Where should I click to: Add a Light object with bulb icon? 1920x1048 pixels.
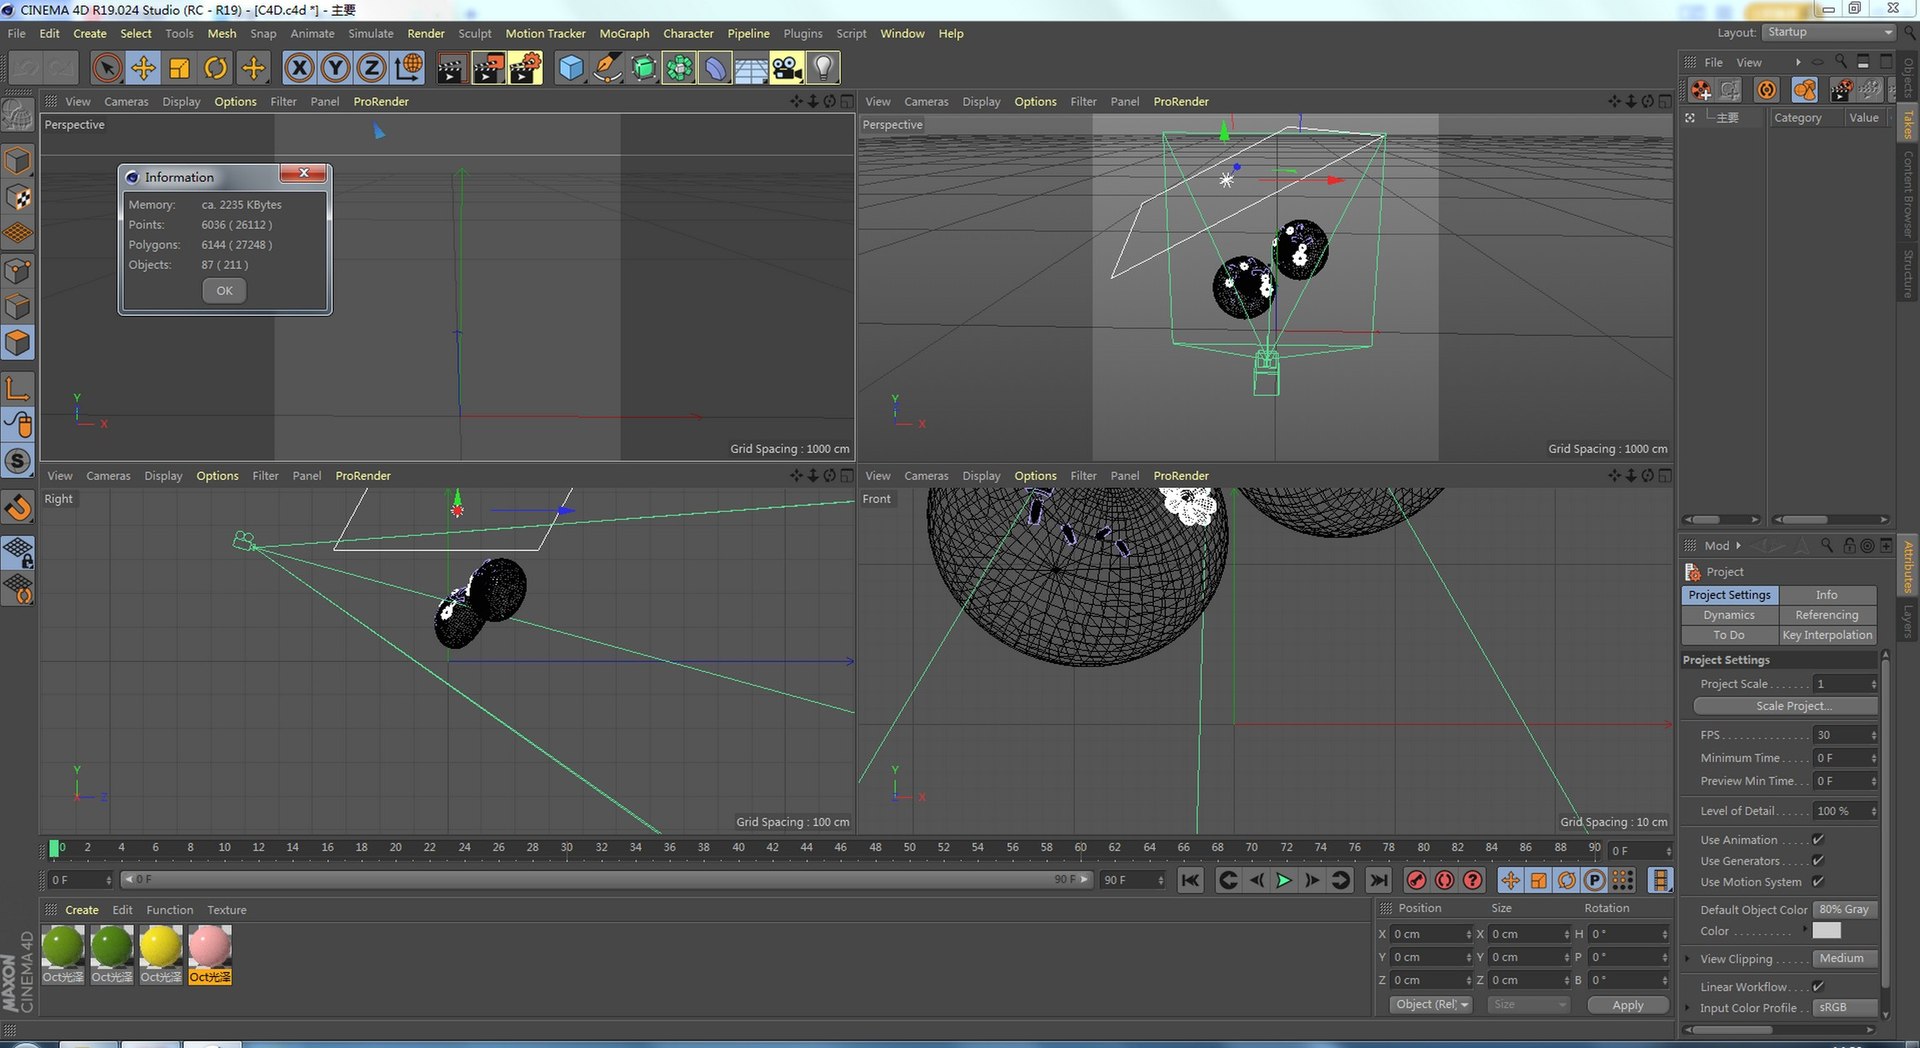point(823,68)
